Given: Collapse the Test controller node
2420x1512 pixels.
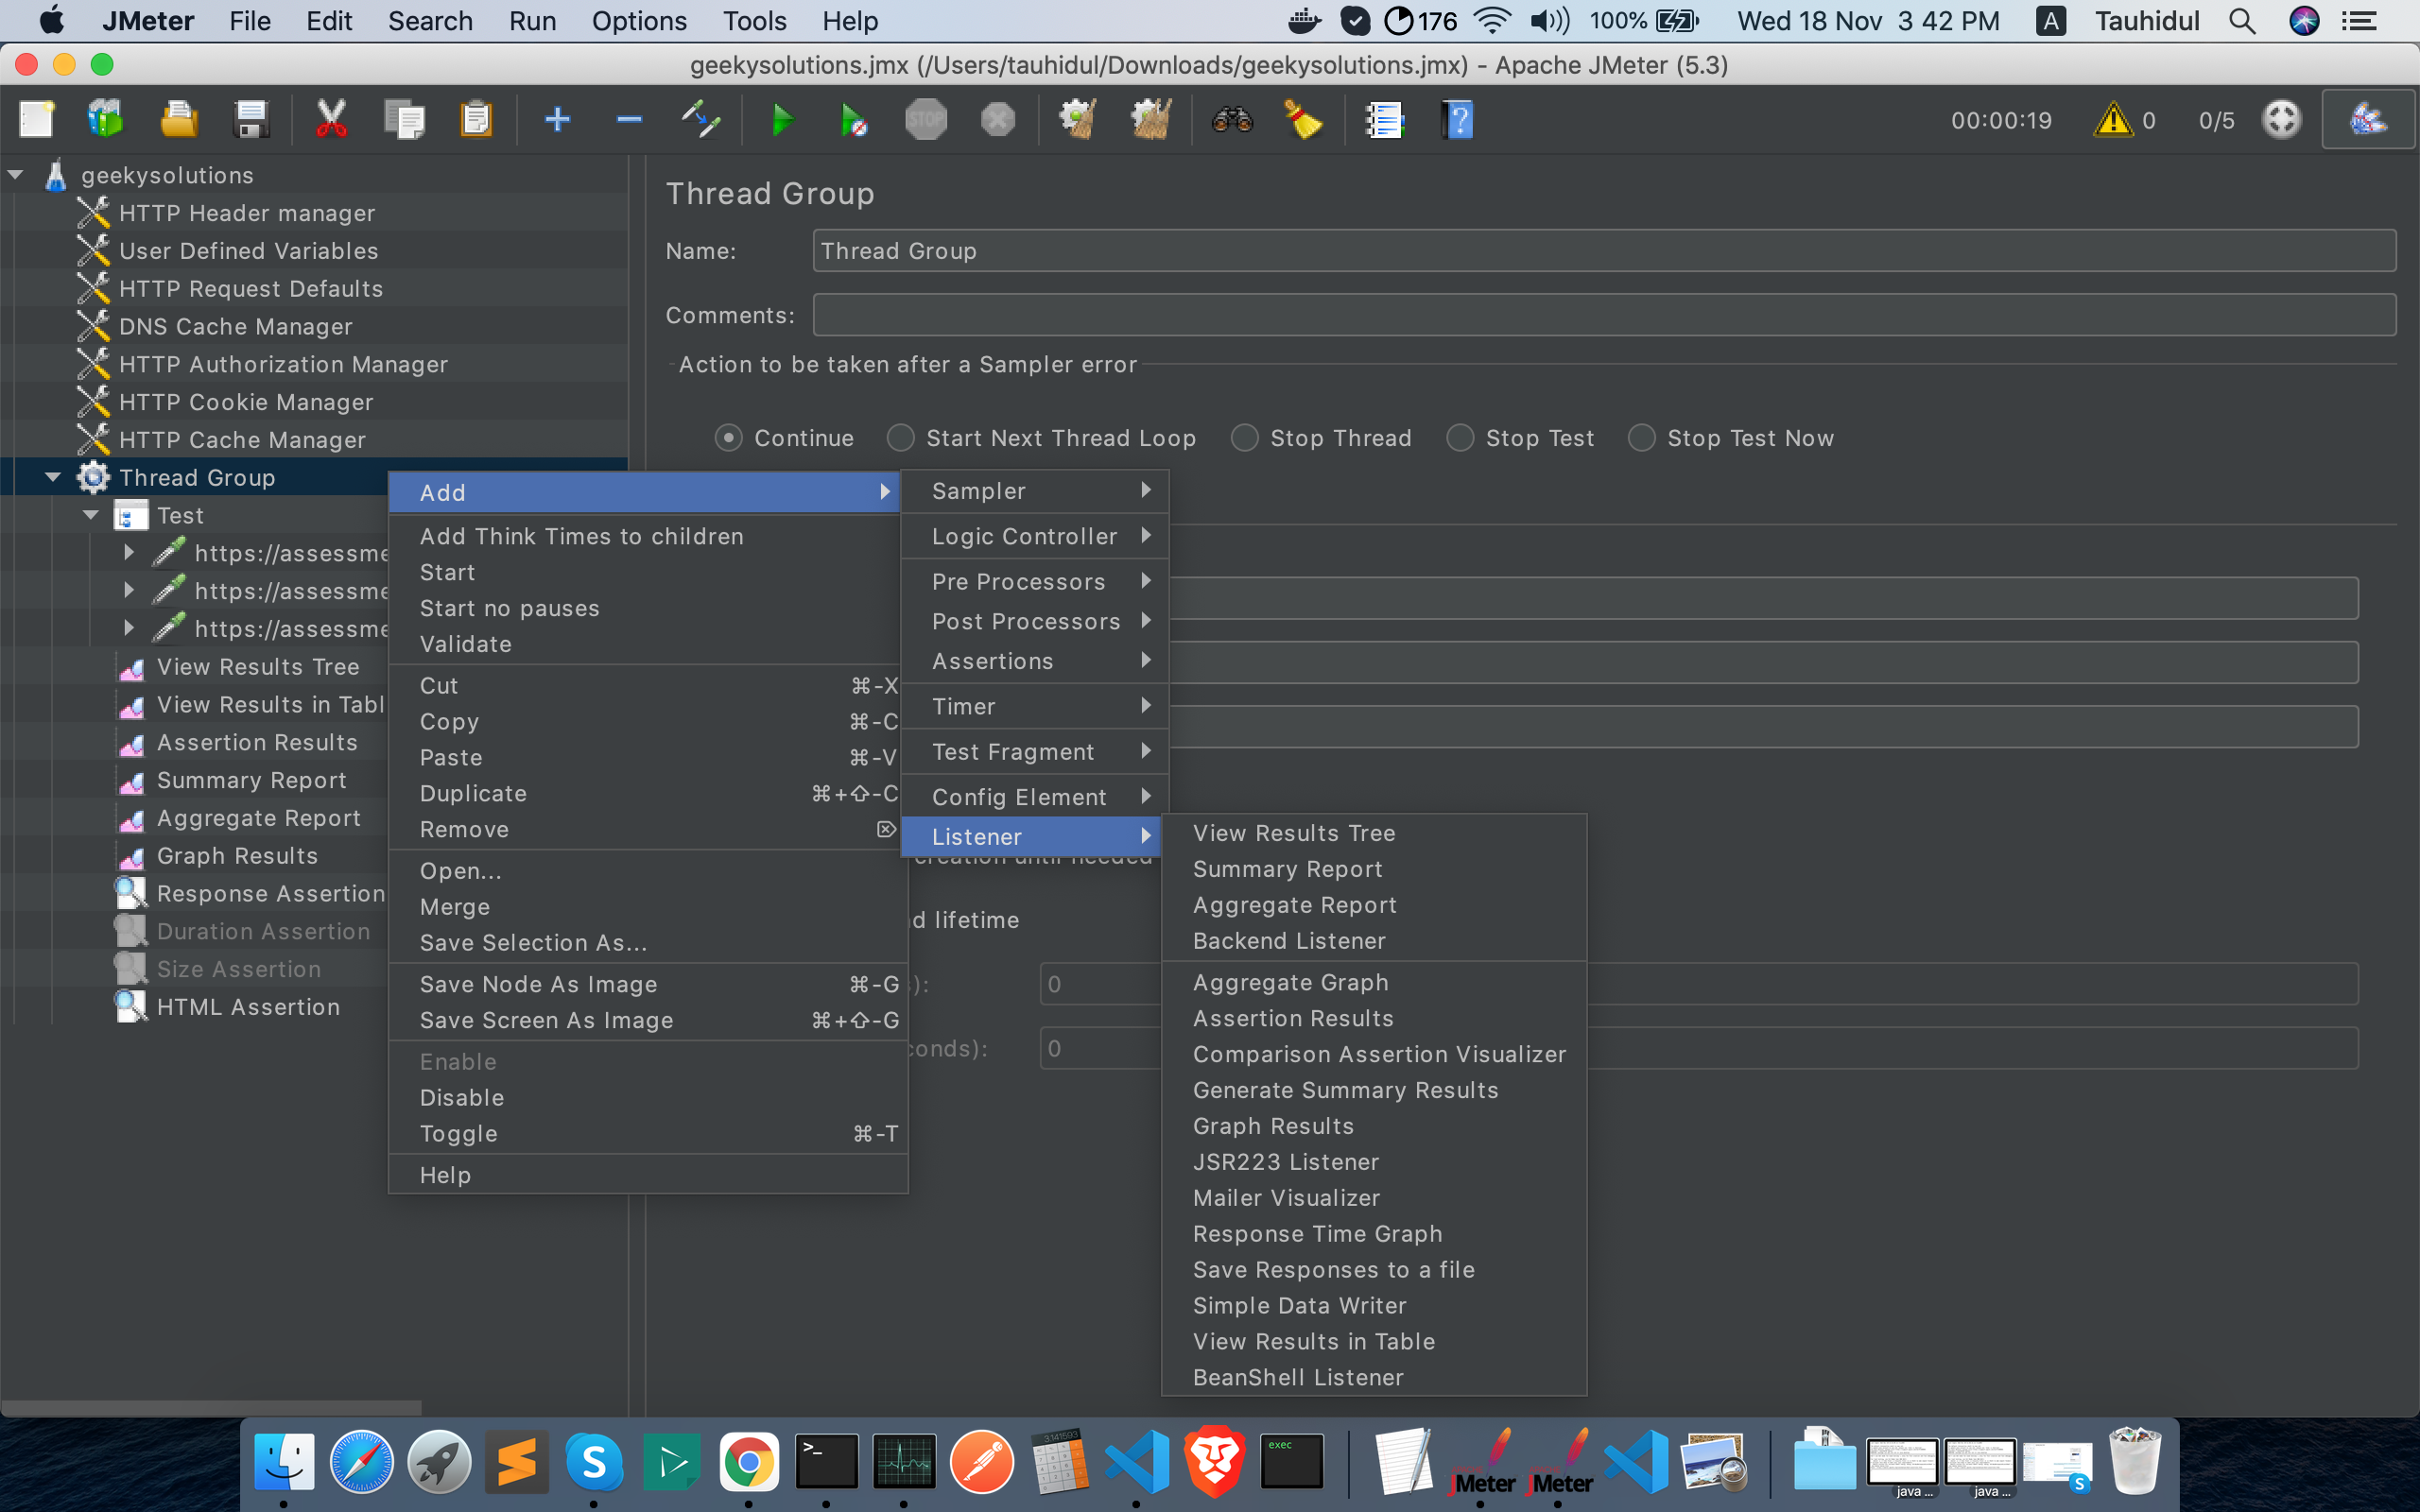Looking at the screenshot, I should click(91, 515).
